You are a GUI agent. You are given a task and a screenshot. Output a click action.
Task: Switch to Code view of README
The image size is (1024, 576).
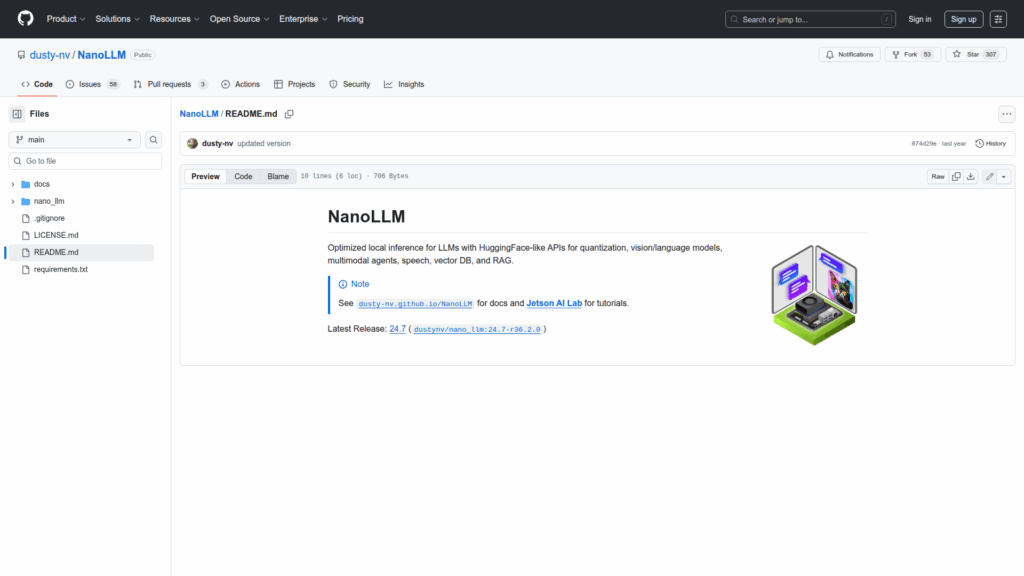(243, 176)
